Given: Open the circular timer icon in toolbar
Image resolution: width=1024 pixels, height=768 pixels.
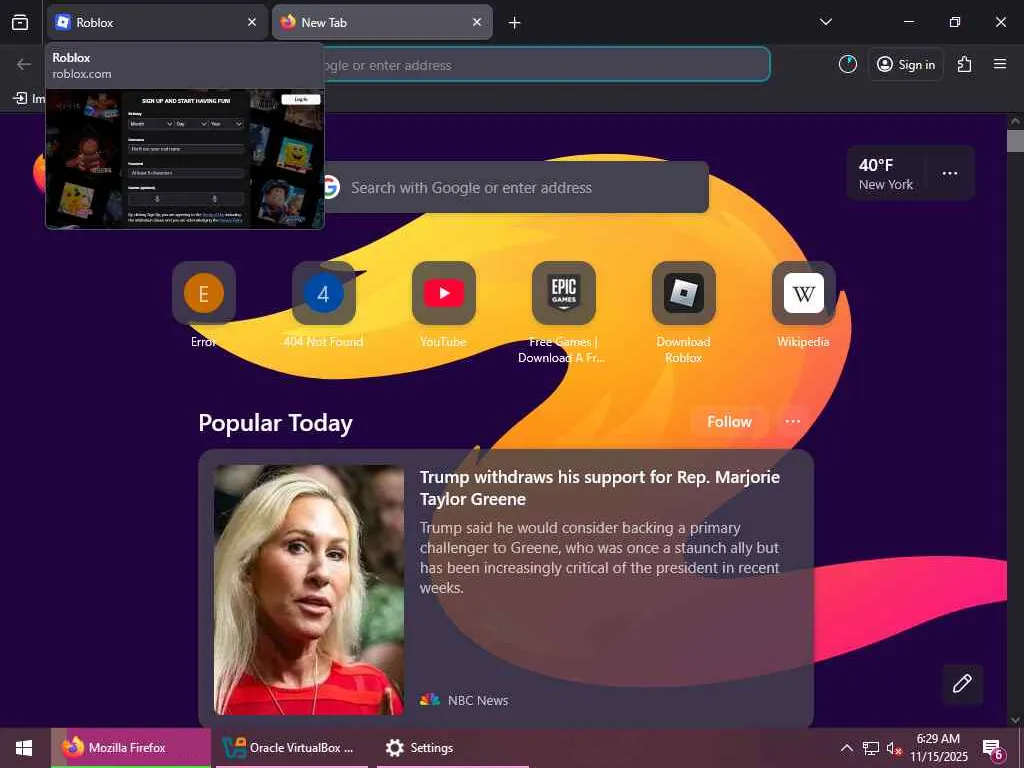Looking at the screenshot, I should [848, 64].
